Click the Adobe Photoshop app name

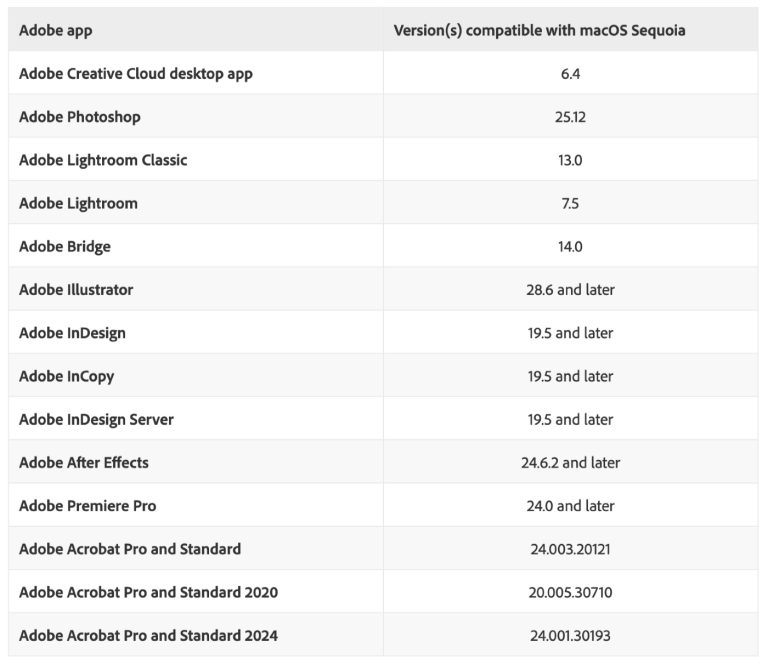pos(80,117)
